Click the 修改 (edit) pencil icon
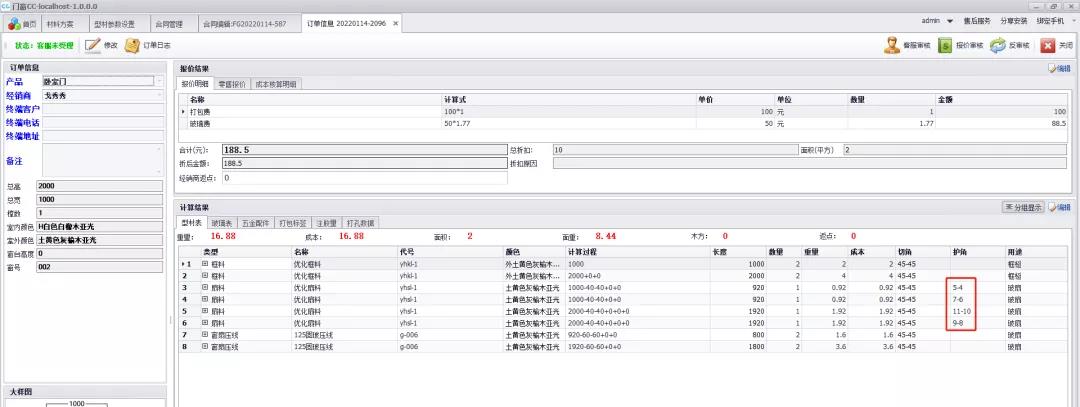 coord(93,45)
